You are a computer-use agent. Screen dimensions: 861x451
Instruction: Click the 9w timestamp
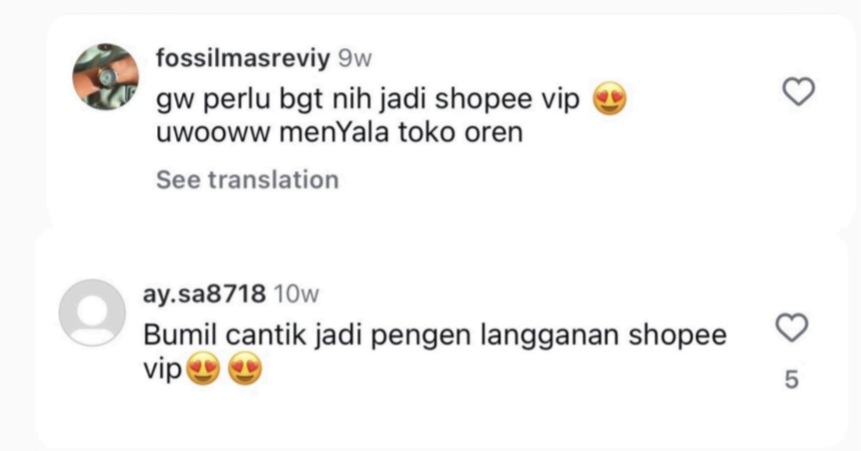click(355, 58)
